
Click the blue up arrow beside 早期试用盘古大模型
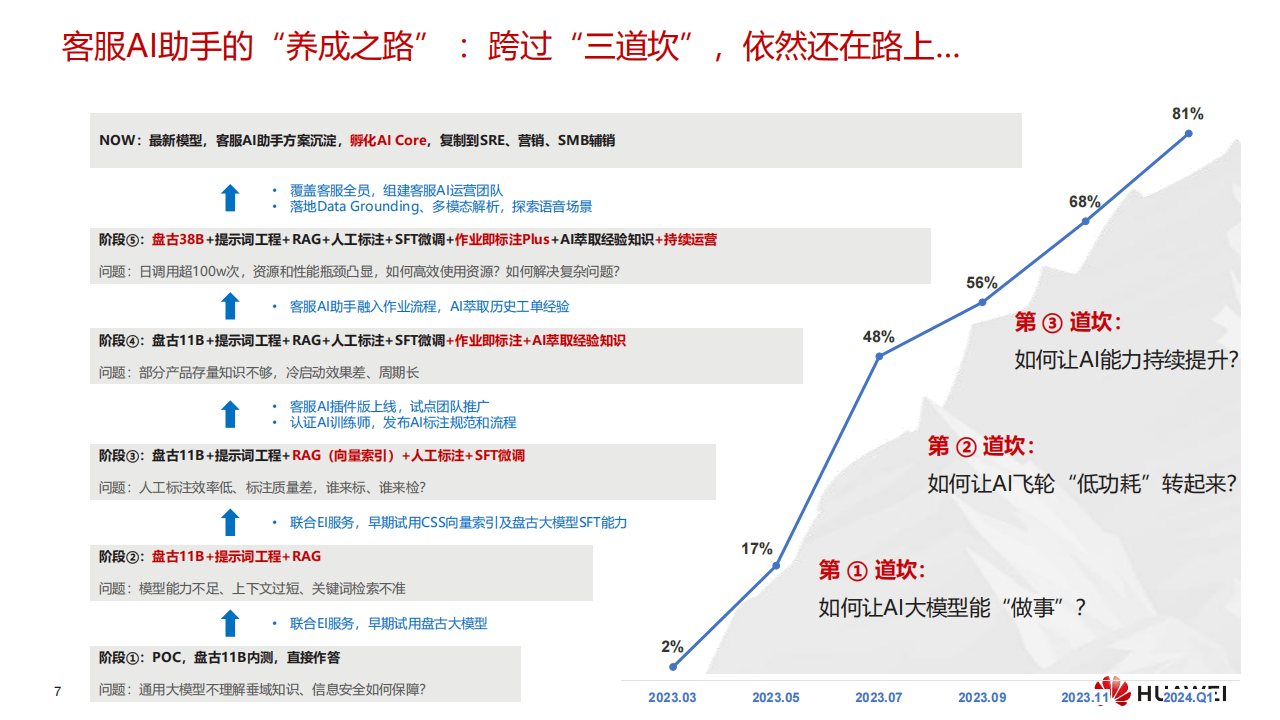click(230, 623)
